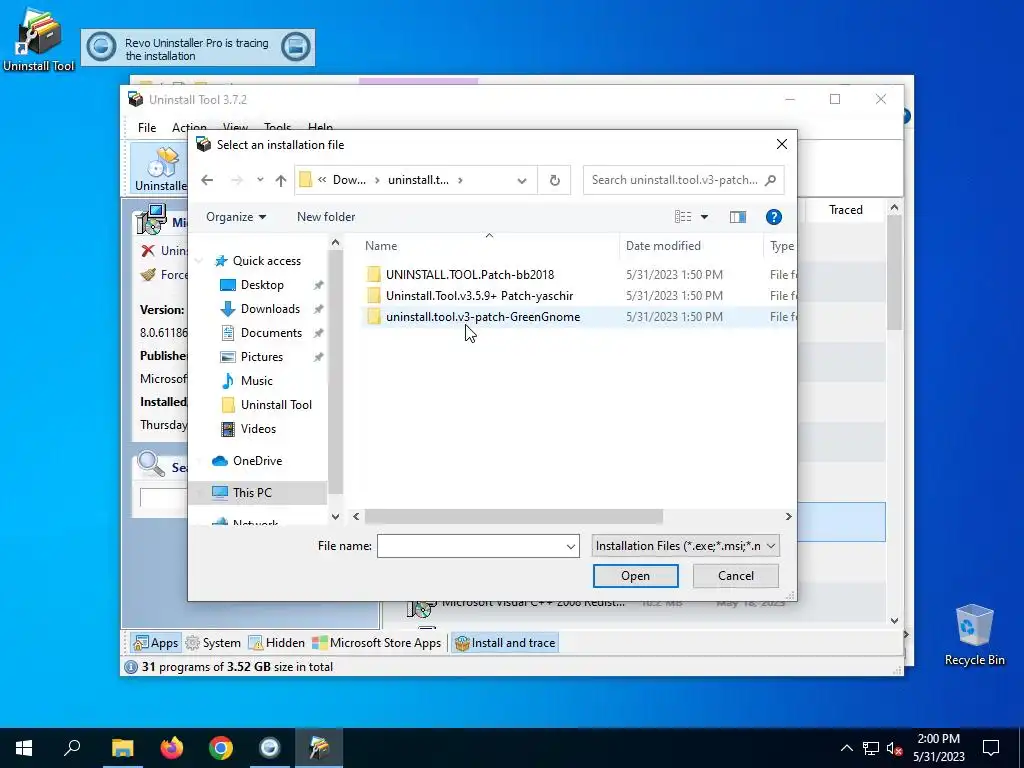
Task: Switch to Microsoft Store Apps tab
Action: click(377, 643)
